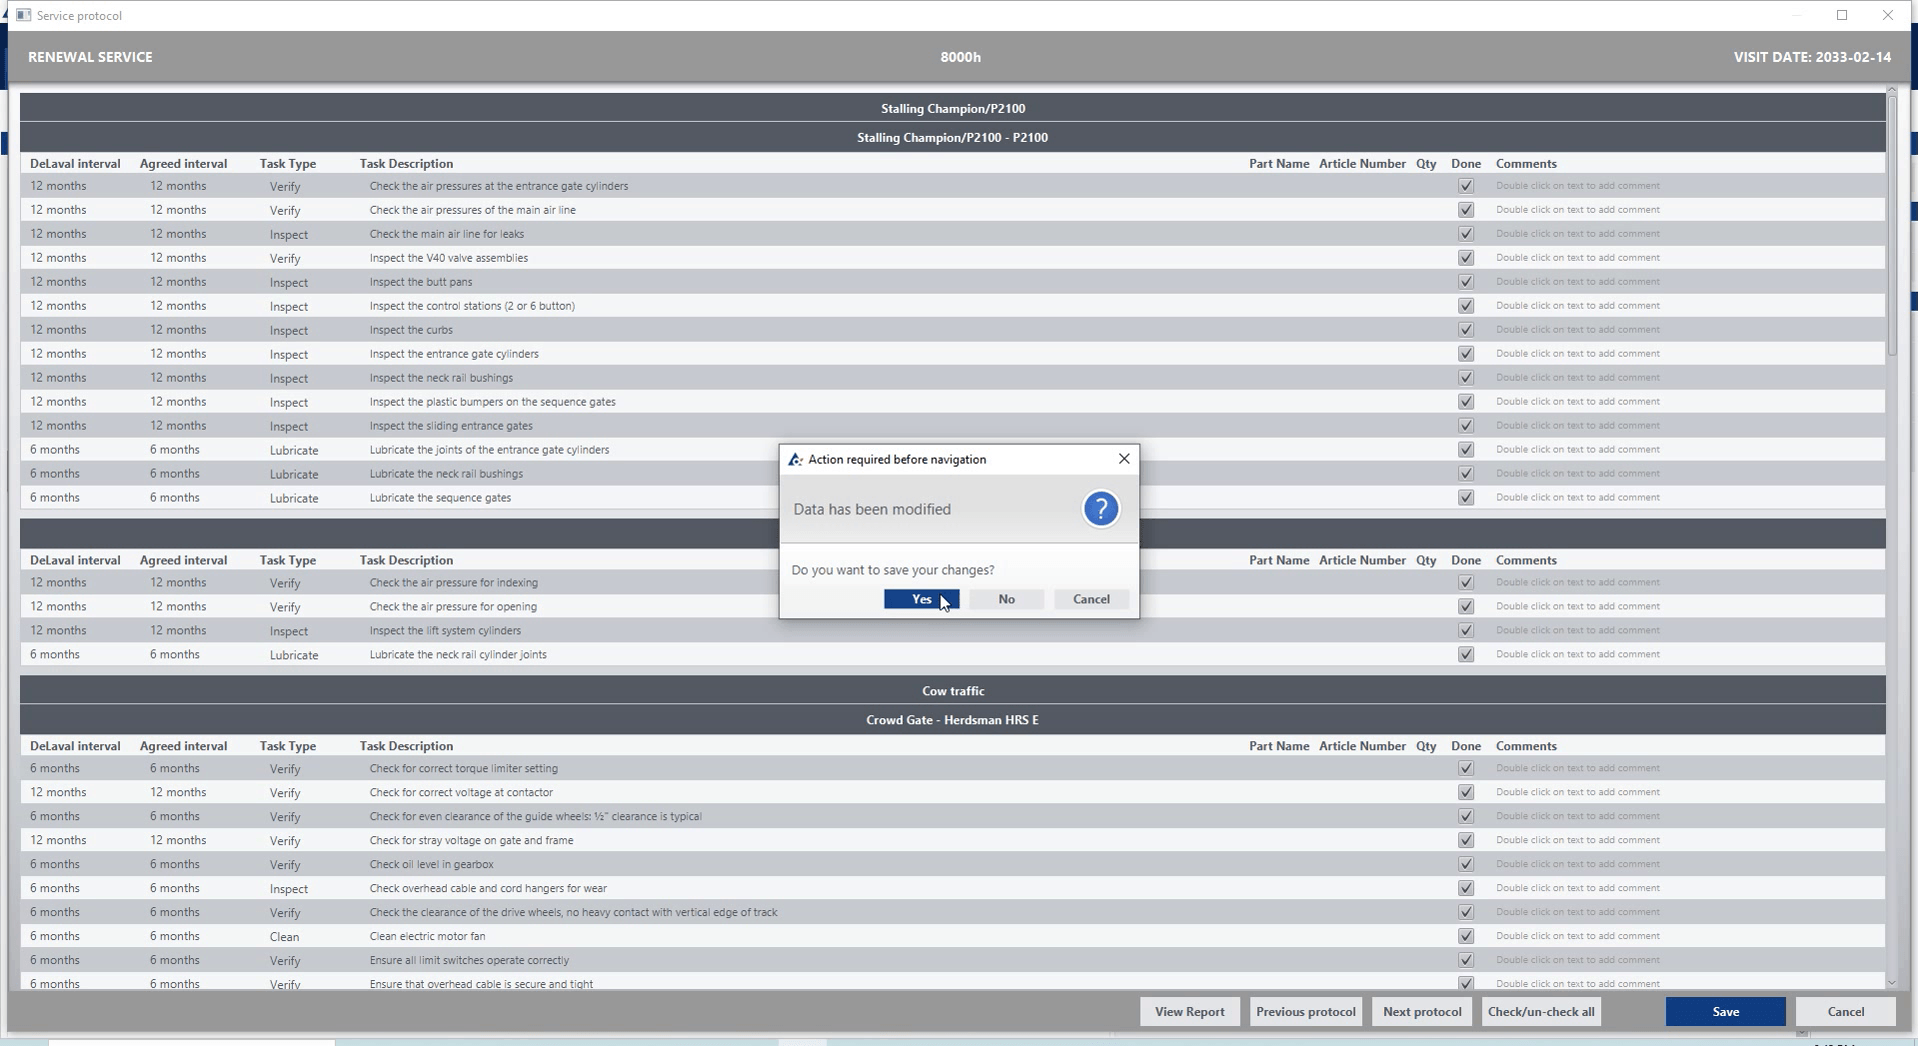Go to Next protocol
Viewport: 1918px width, 1046px height.
click(x=1421, y=1011)
